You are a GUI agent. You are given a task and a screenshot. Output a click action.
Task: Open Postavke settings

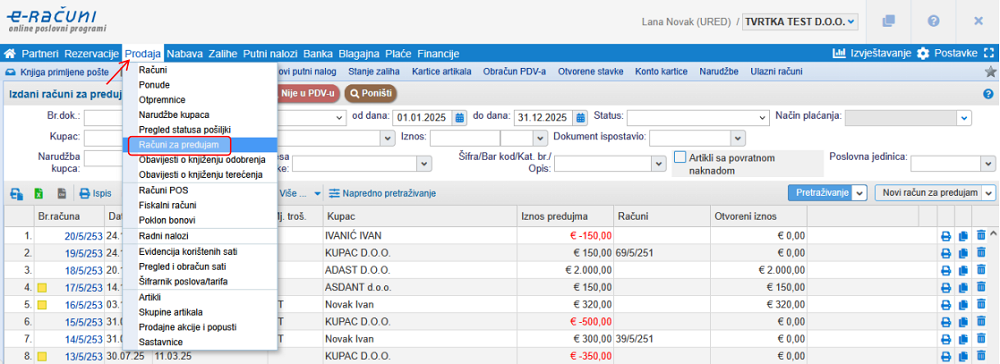(x=946, y=54)
